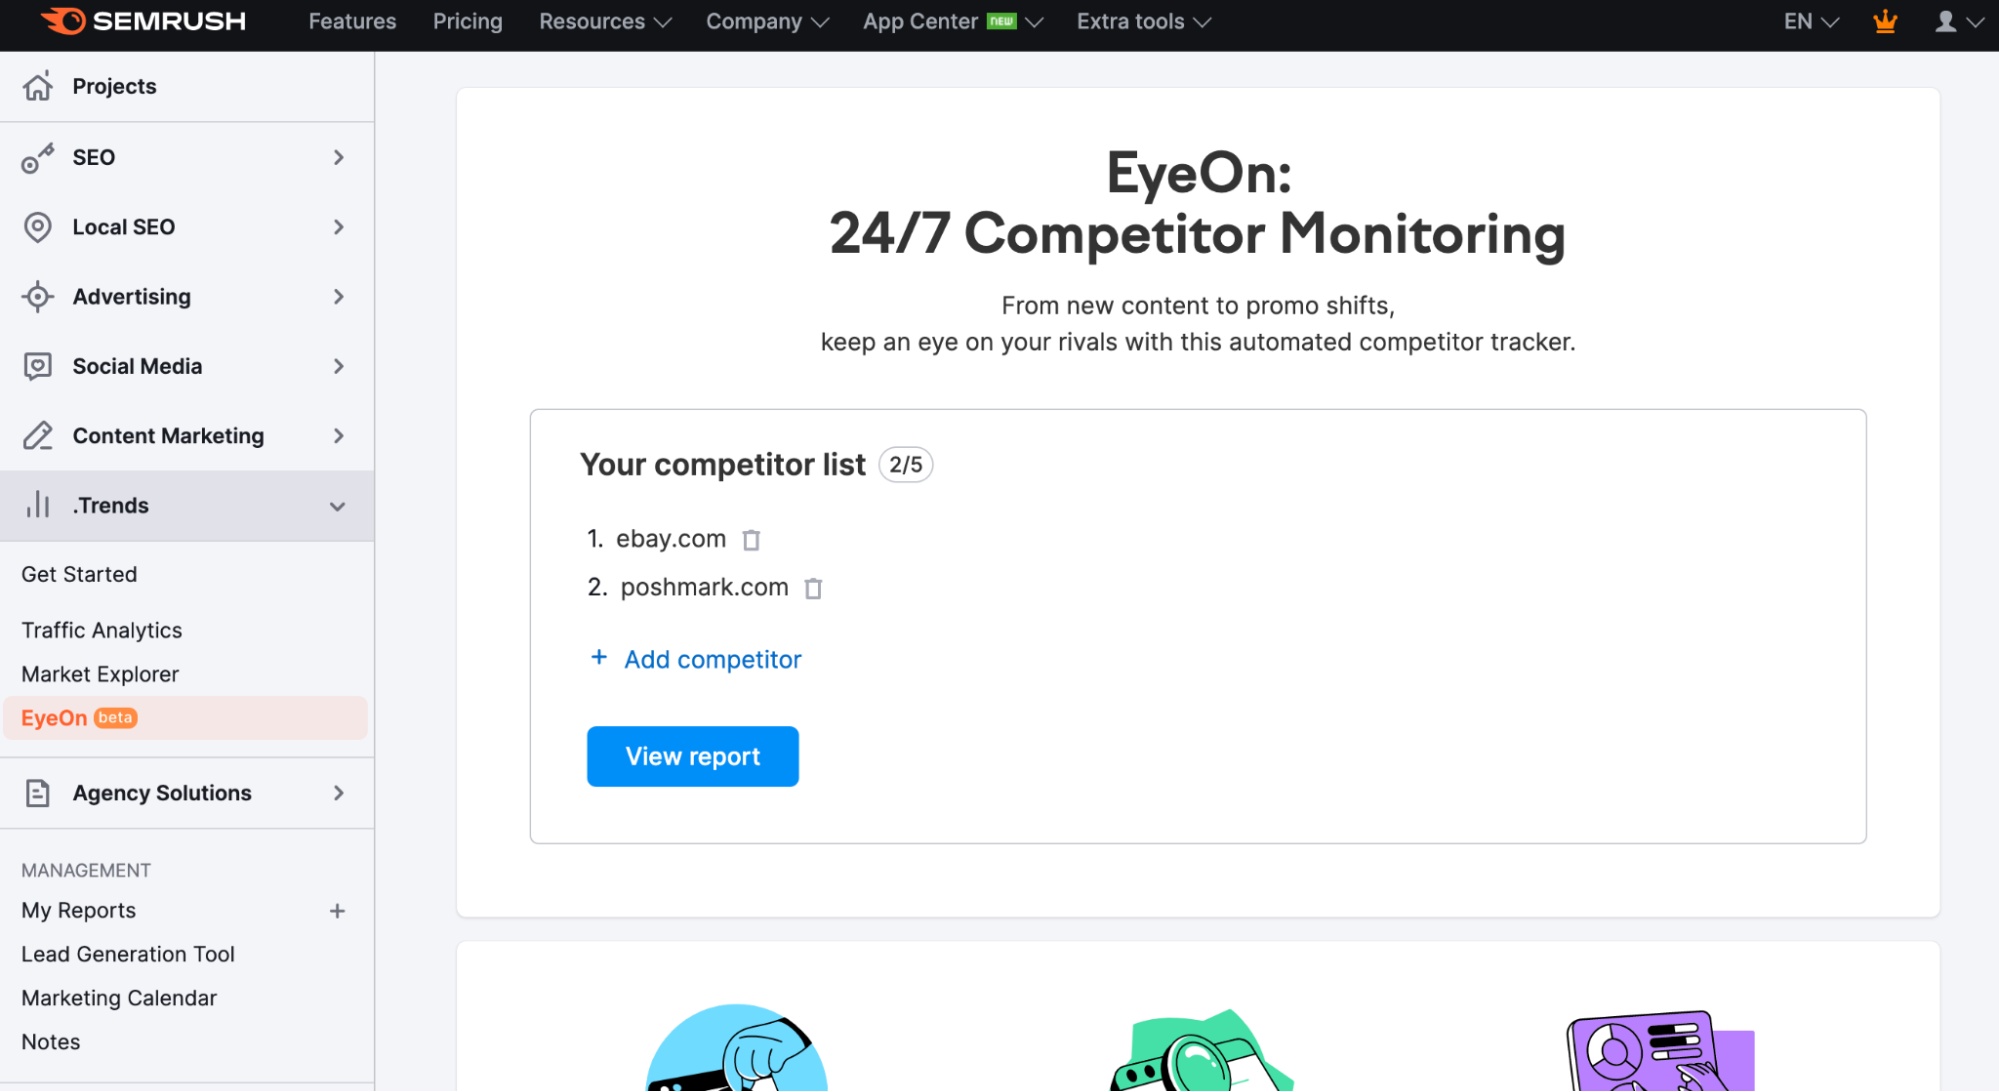This screenshot has height=1092, width=1999.
Task: Open the Resources dropdown menu
Action: 604,22
